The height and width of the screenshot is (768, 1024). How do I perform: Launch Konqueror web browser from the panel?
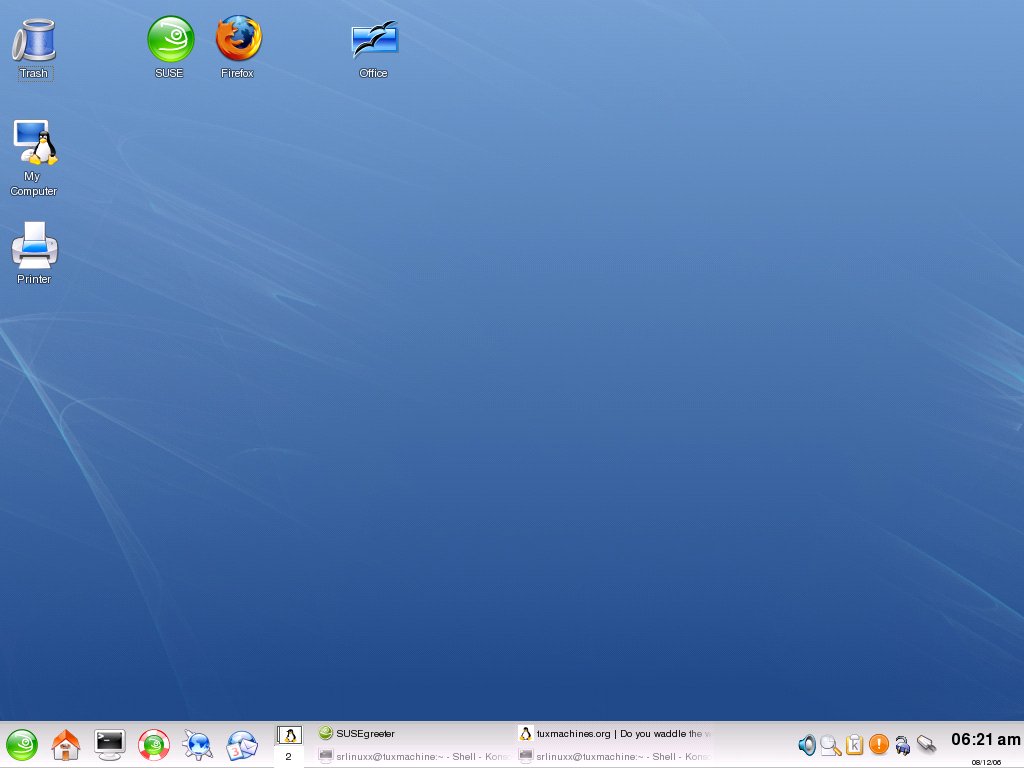[x=198, y=745]
